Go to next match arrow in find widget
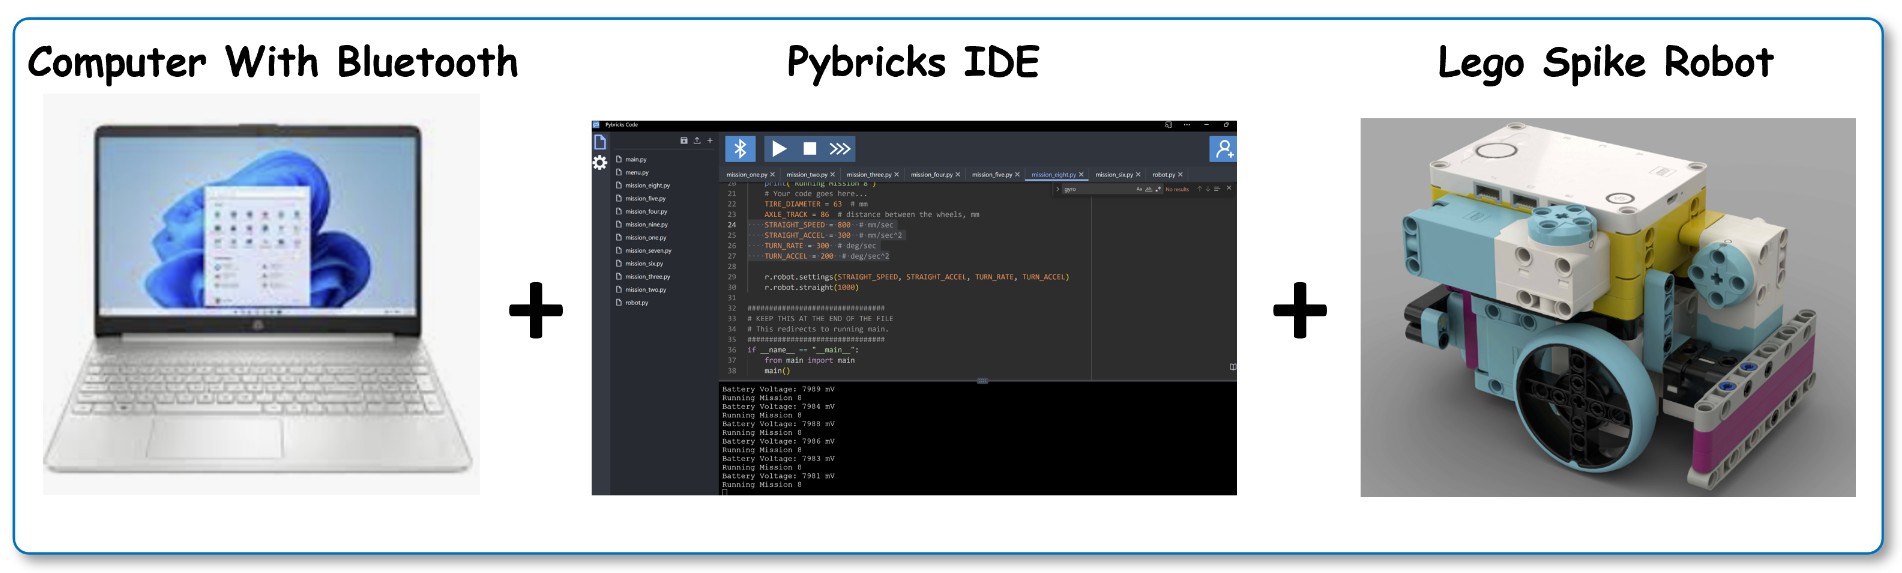The image size is (1902, 573). click(x=1208, y=189)
